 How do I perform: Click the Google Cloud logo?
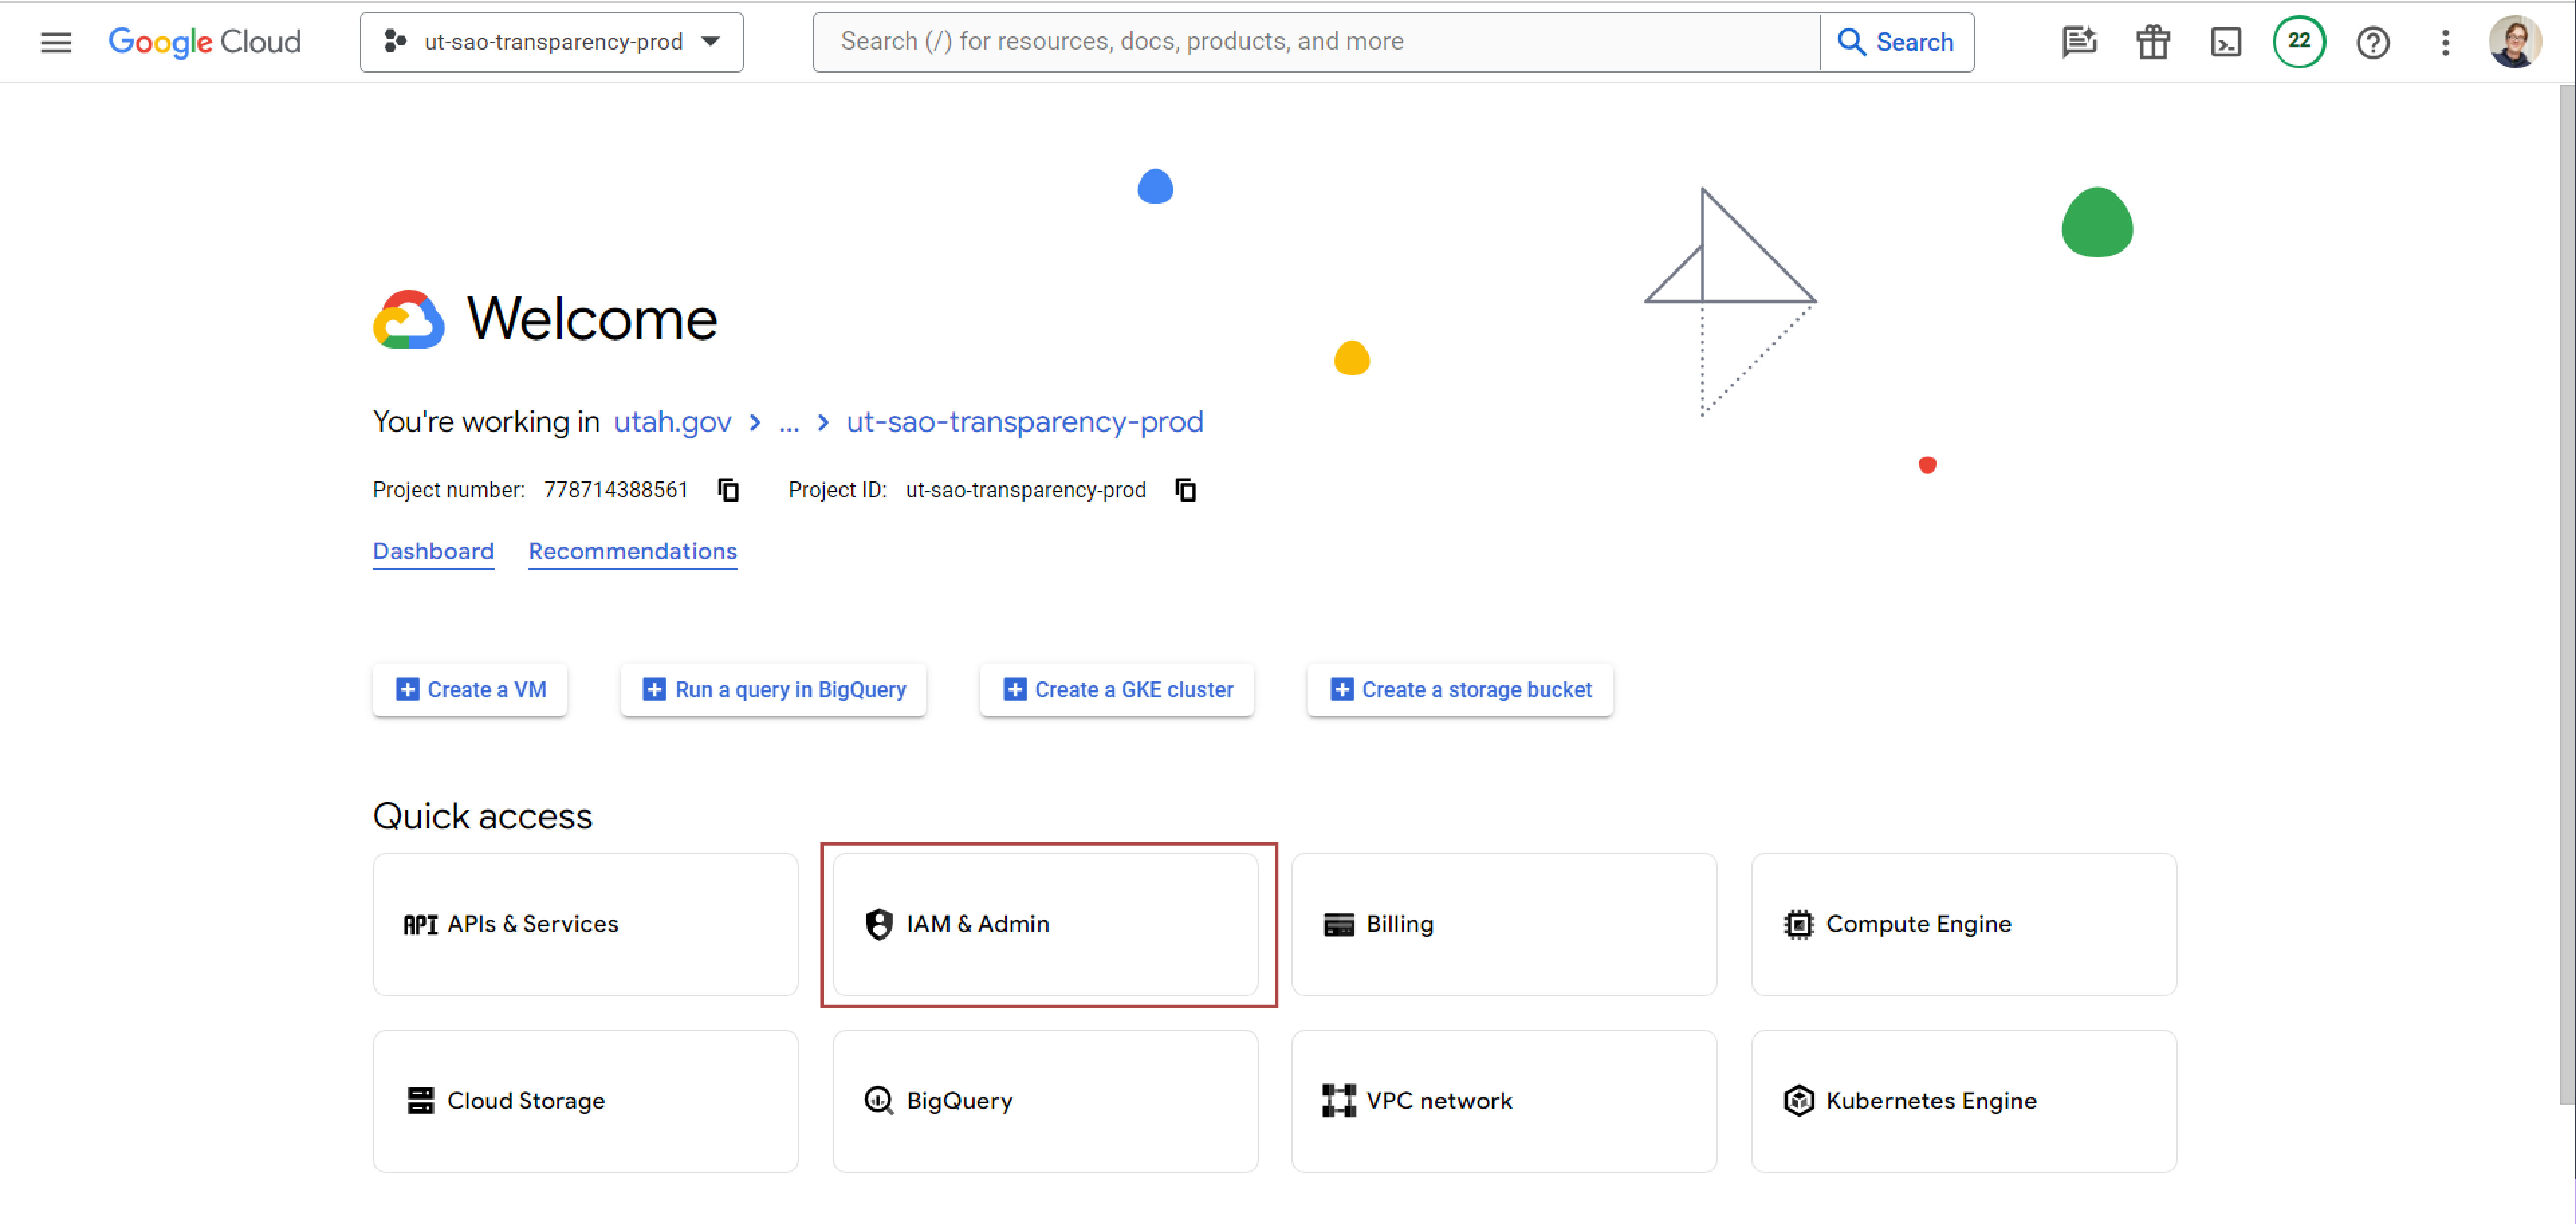tap(205, 42)
